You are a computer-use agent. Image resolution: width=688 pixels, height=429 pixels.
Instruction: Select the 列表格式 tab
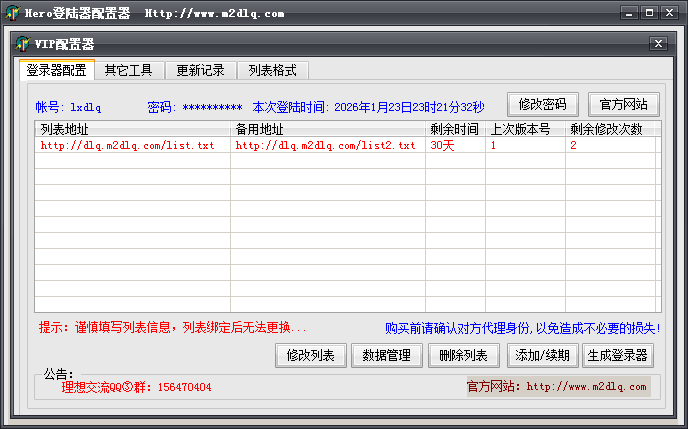click(272, 70)
